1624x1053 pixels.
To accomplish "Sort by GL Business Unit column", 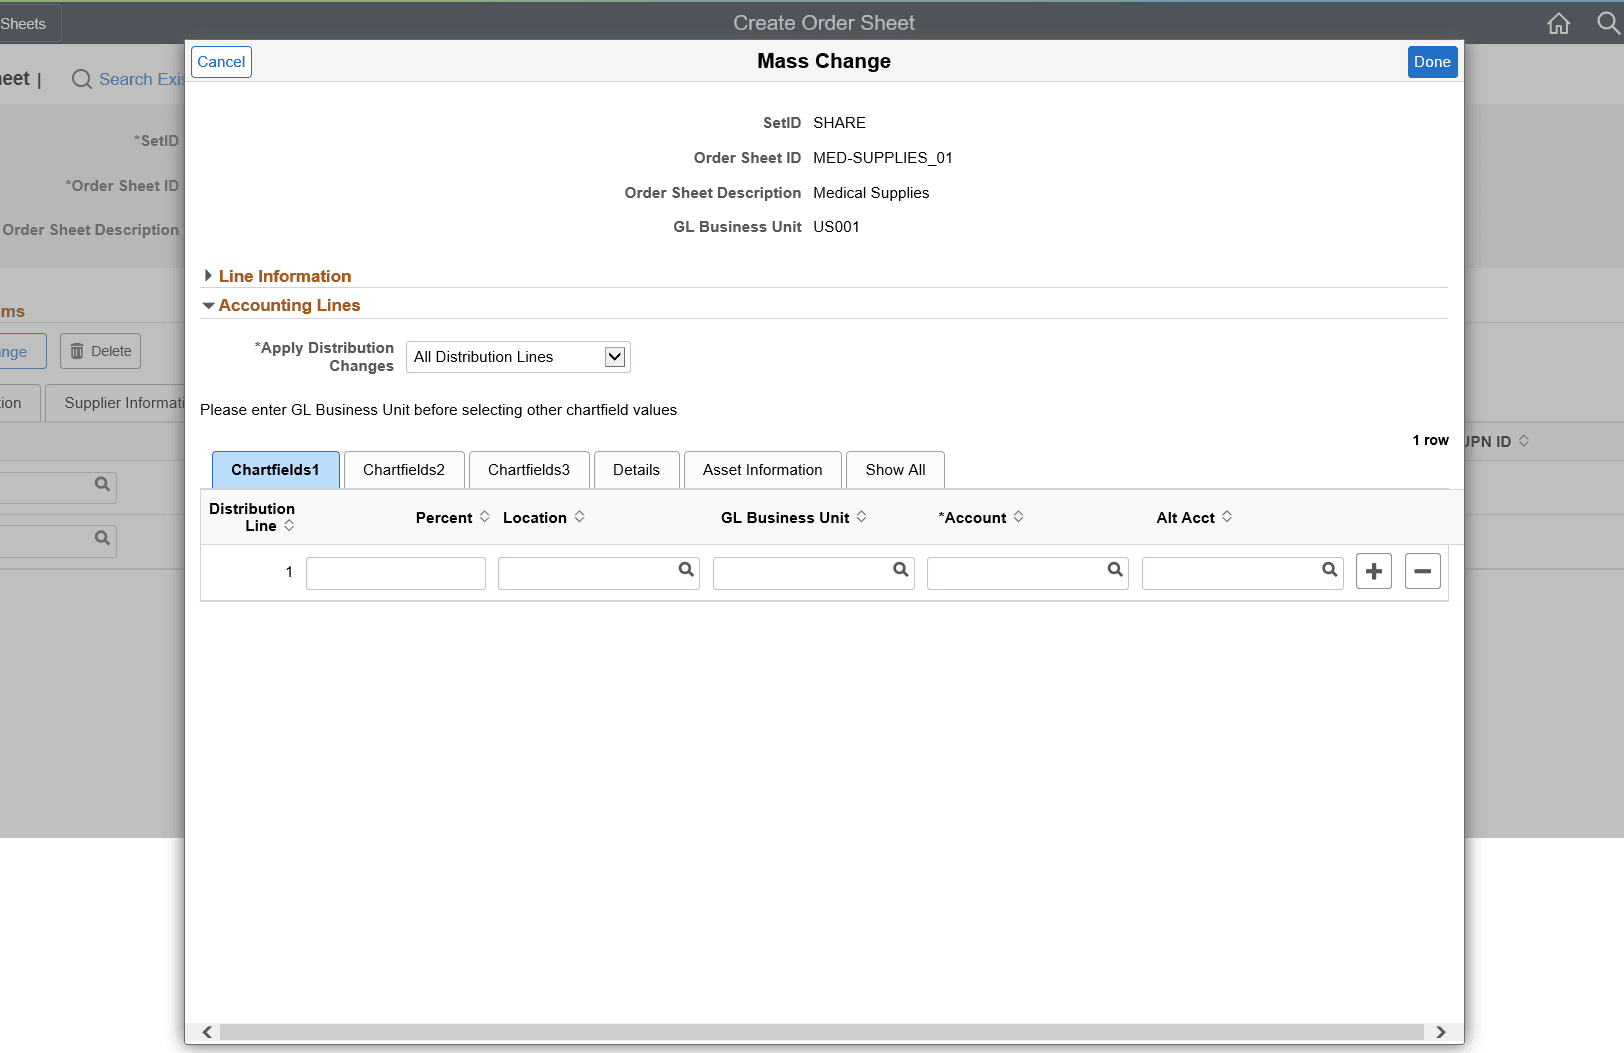I will pyautogui.click(x=862, y=517).
